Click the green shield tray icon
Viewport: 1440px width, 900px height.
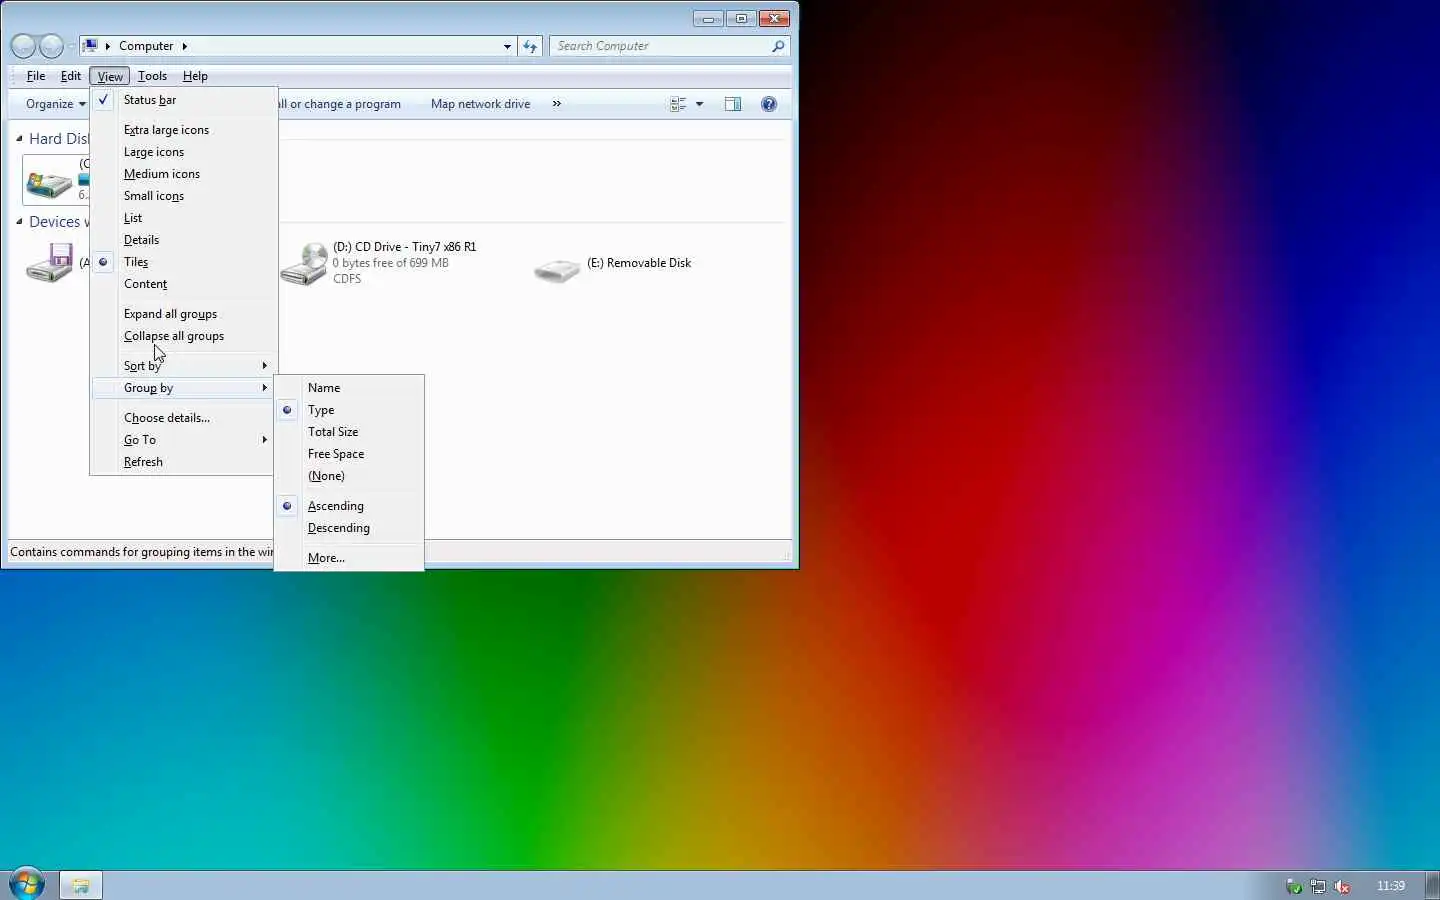point(1294,886)
